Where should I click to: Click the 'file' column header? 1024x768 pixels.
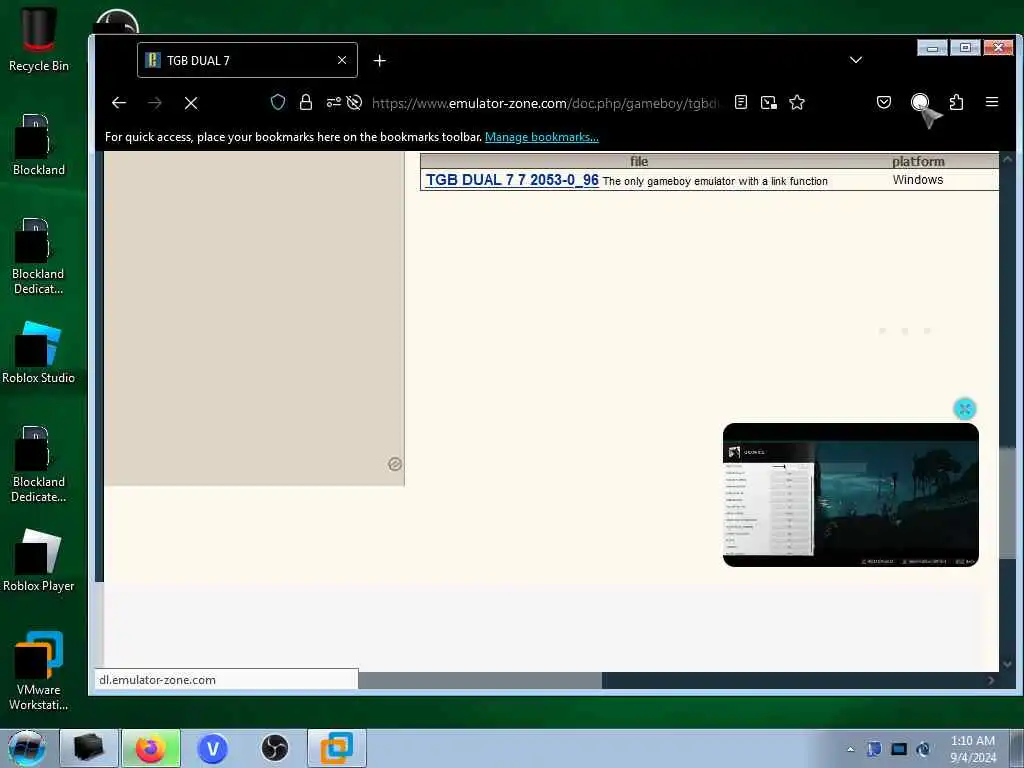point(639,161)
